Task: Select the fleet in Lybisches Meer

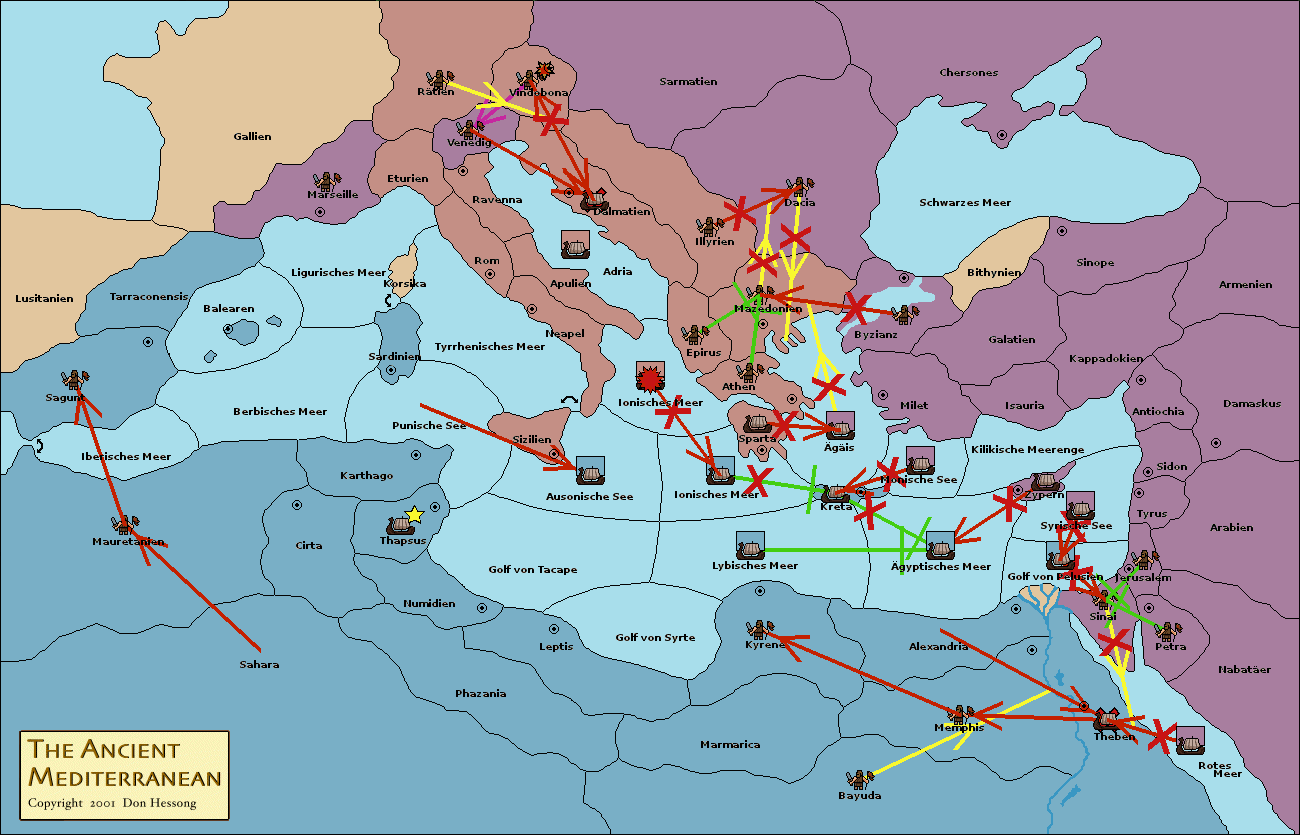Action: point(750,546)
